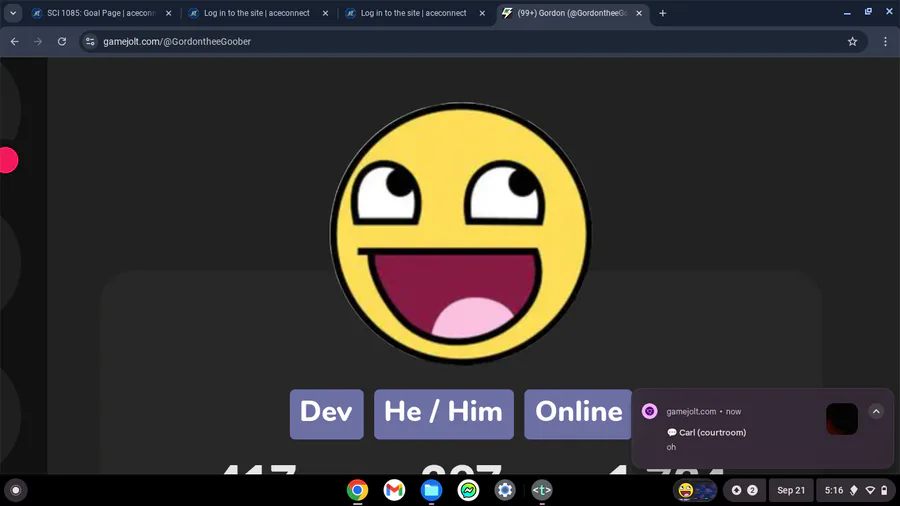Viewport: 900px width, 506px height.
Task: Open Settings gear from the shelf
Action: click(505, 490)
